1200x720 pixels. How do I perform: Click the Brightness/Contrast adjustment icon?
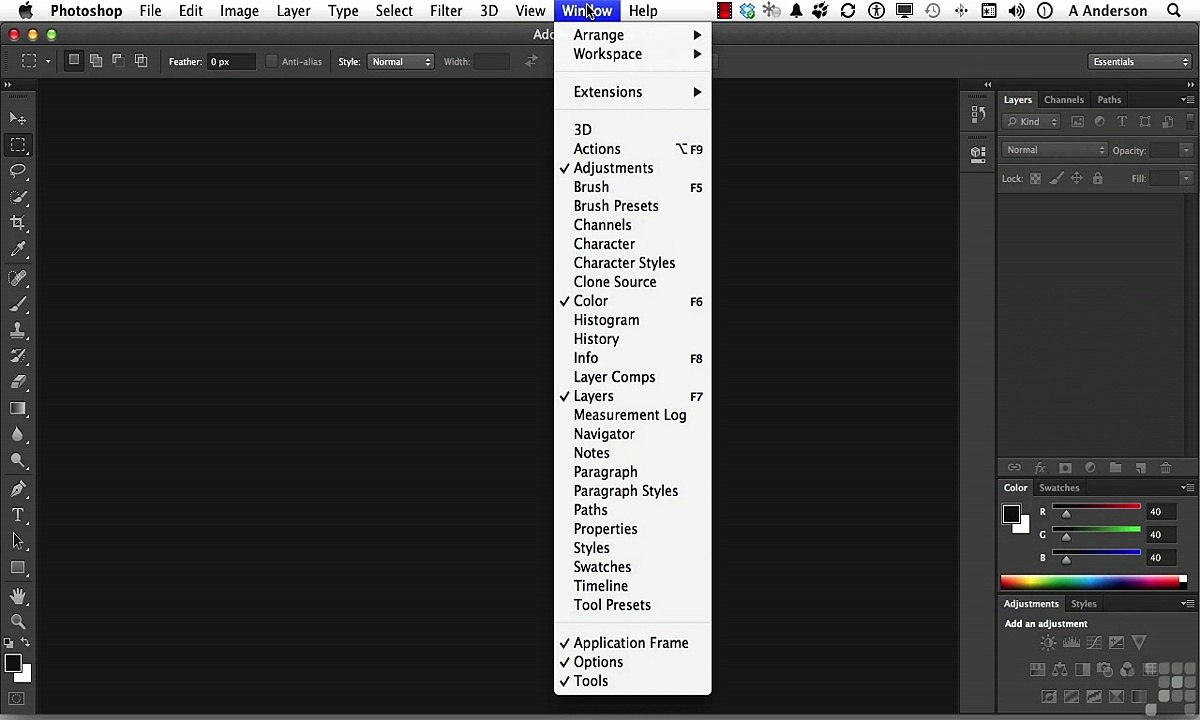pos(1048,643)
